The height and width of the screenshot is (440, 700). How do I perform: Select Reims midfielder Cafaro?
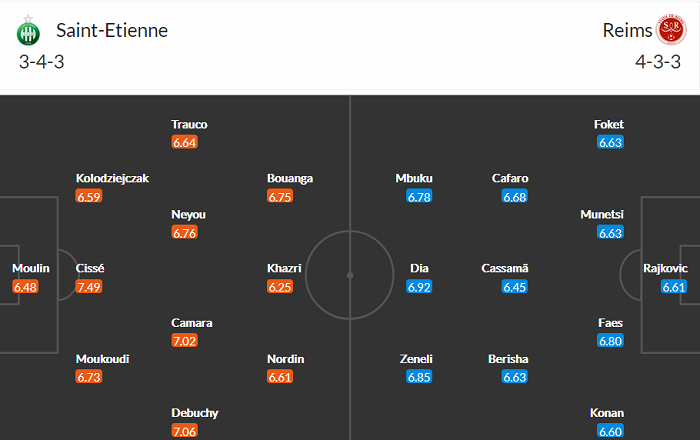510,179
